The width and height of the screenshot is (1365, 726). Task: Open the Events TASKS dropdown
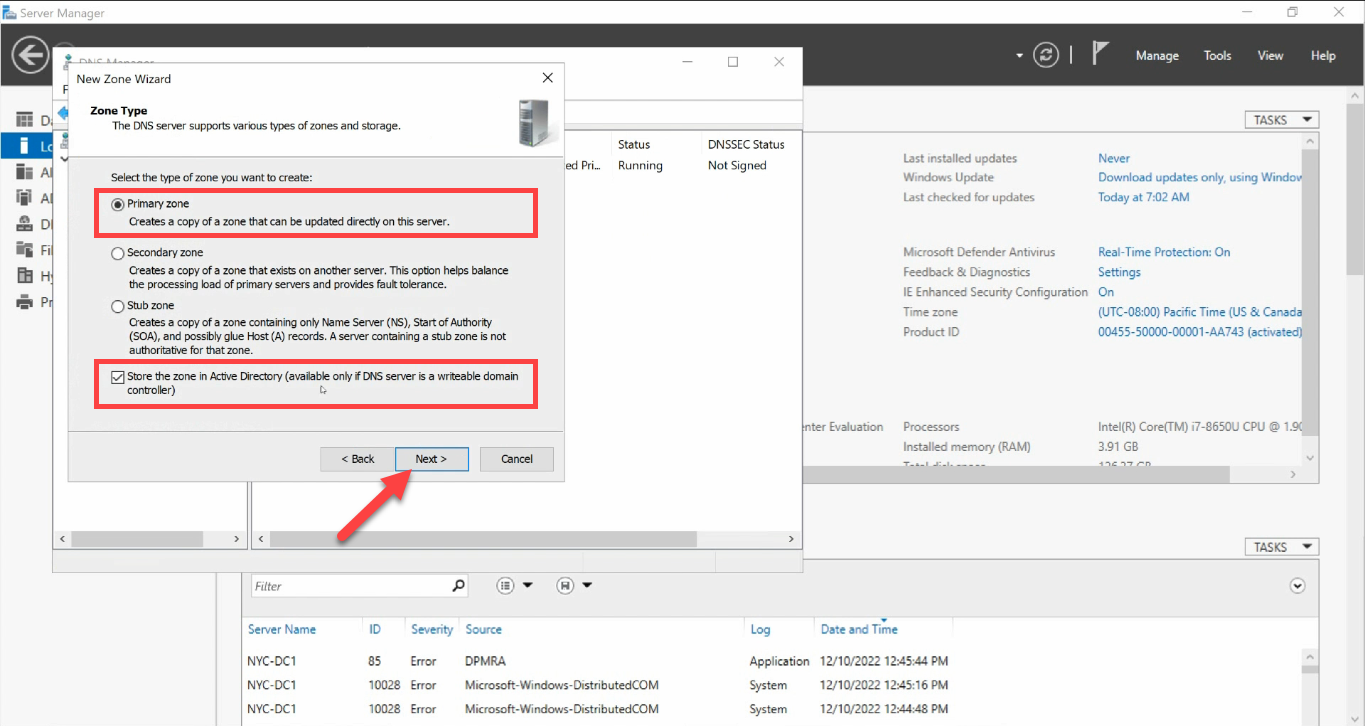pyautogui.click(x=1281, y=547)
